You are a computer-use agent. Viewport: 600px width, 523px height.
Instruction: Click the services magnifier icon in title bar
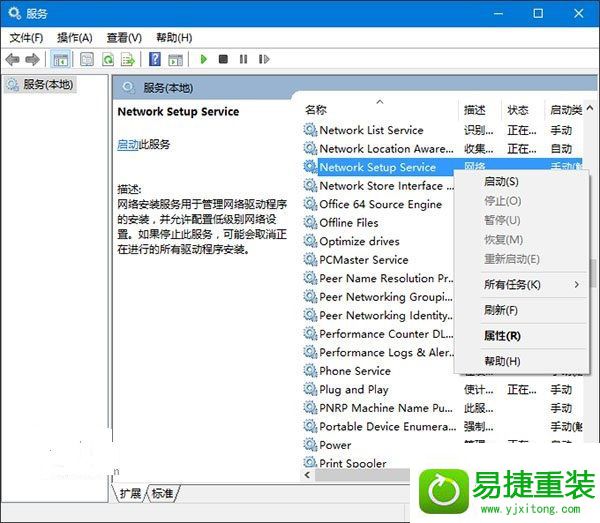coord(15,13)
